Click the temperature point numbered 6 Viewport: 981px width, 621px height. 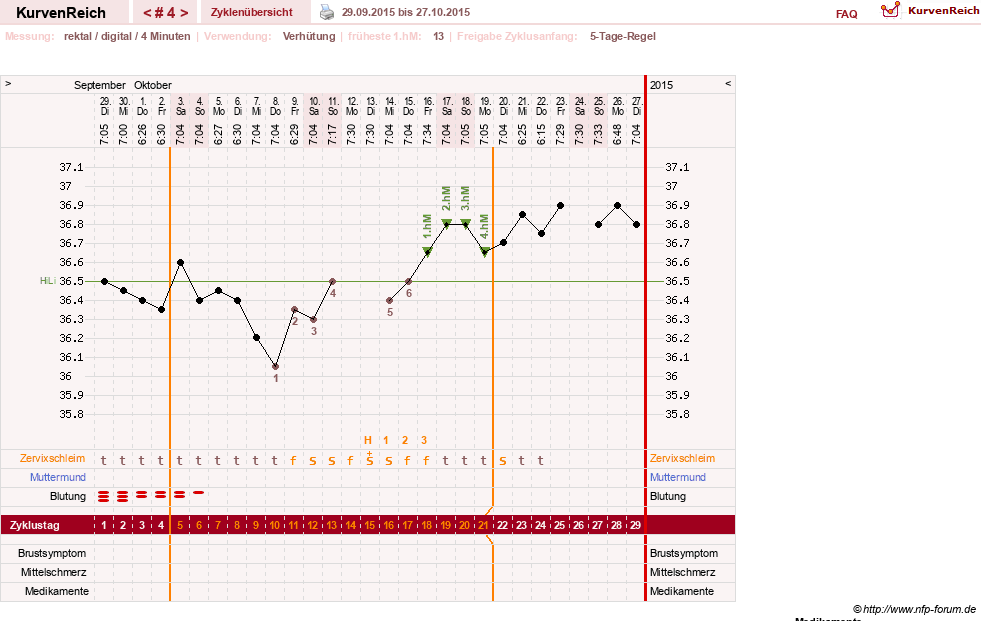(x=409, y=281)
